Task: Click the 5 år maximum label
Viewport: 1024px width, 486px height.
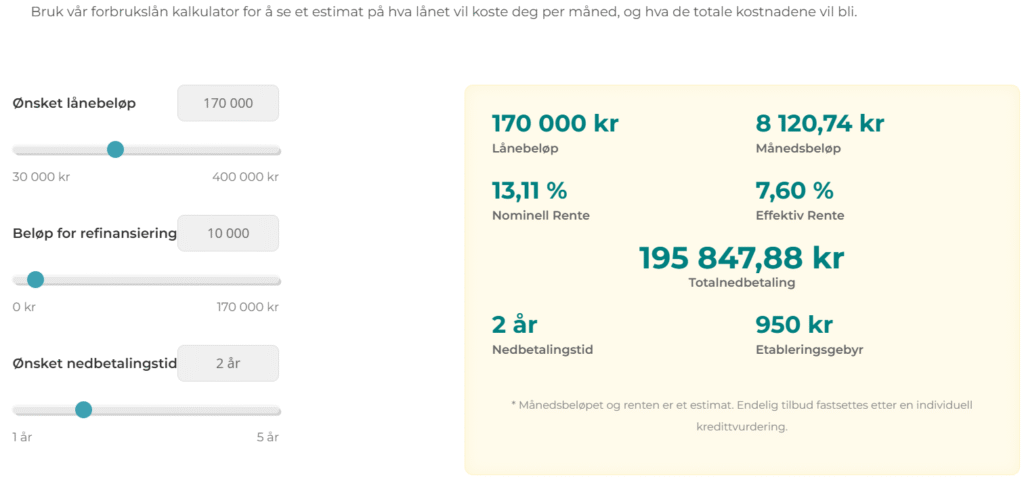Action: pyautogui.click(x=268, y=437)
